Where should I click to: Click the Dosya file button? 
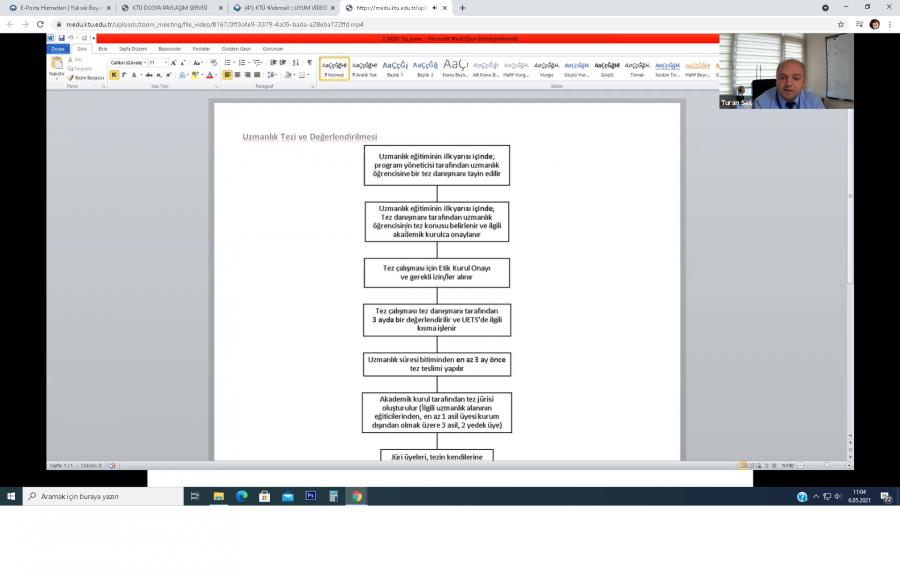pos(59,48)
